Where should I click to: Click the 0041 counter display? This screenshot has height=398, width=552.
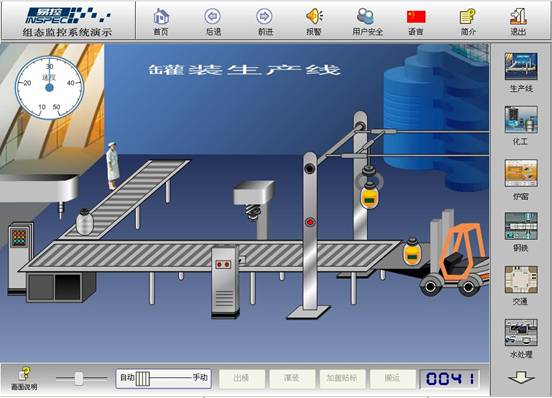click(450, 379)
